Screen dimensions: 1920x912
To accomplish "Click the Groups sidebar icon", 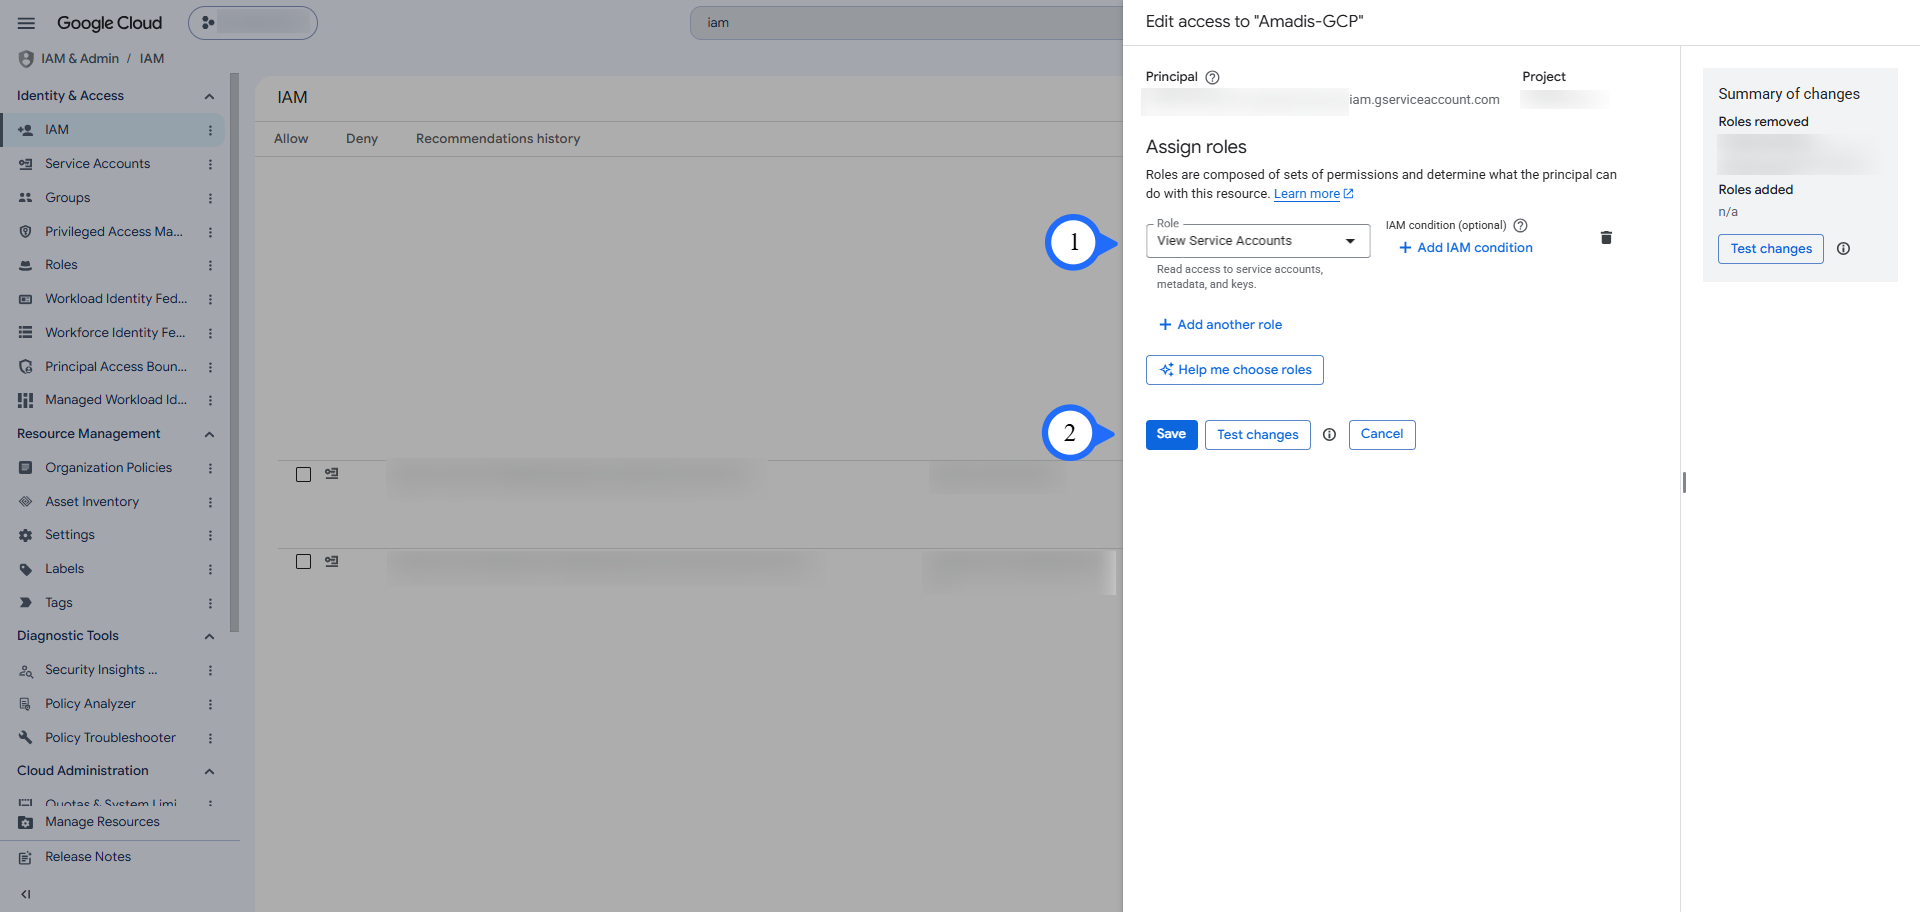I will click(26, 198).
